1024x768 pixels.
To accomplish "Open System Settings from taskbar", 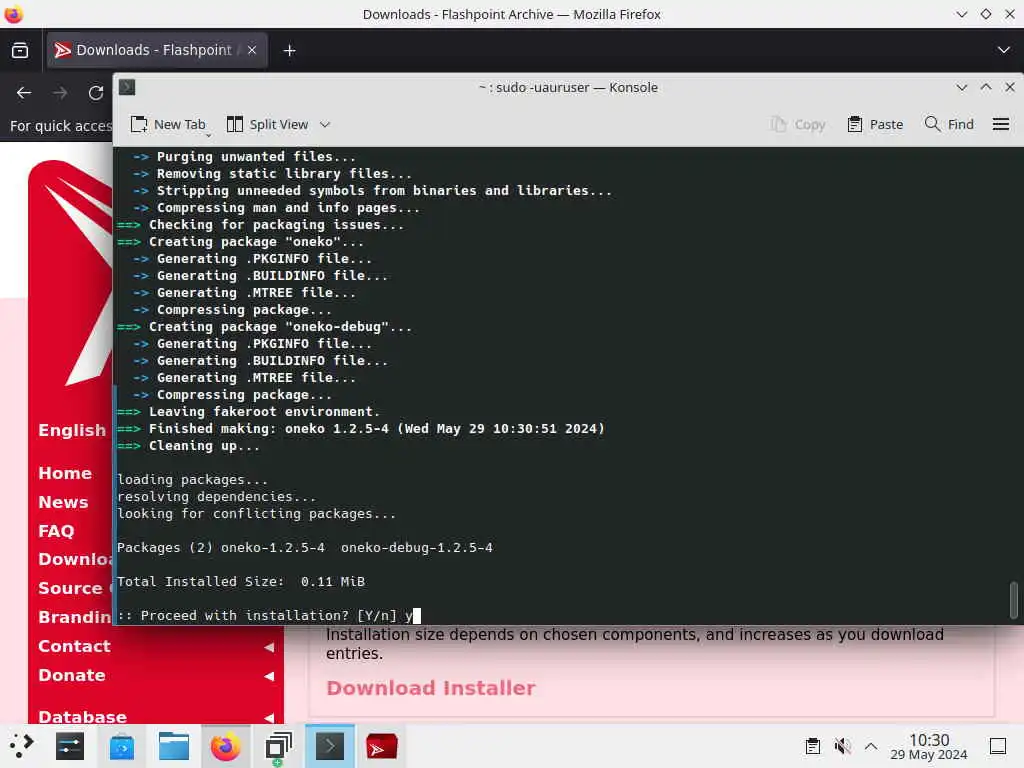I will (x=70, y=746).
